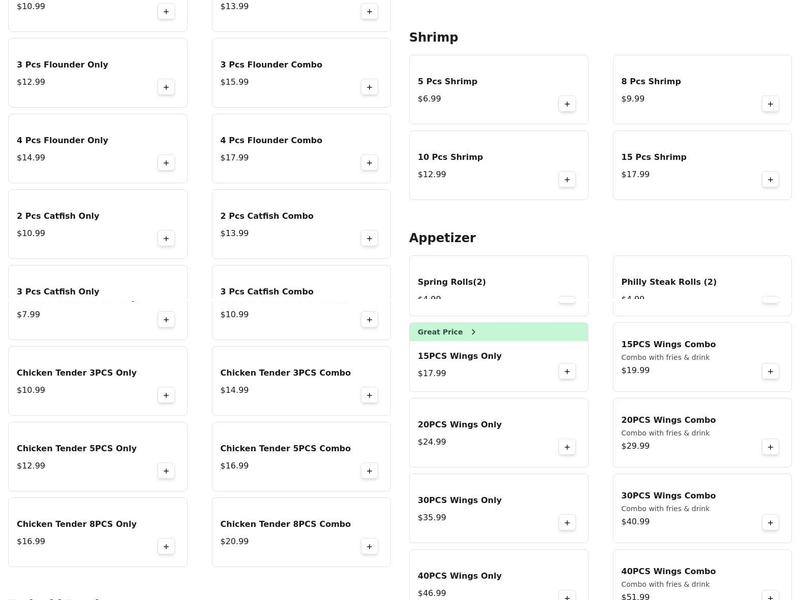This screenshot has width=800, height=600.
Task: Add 8 Pcs Shrimp using plus icon
Action: pos(770,104)
